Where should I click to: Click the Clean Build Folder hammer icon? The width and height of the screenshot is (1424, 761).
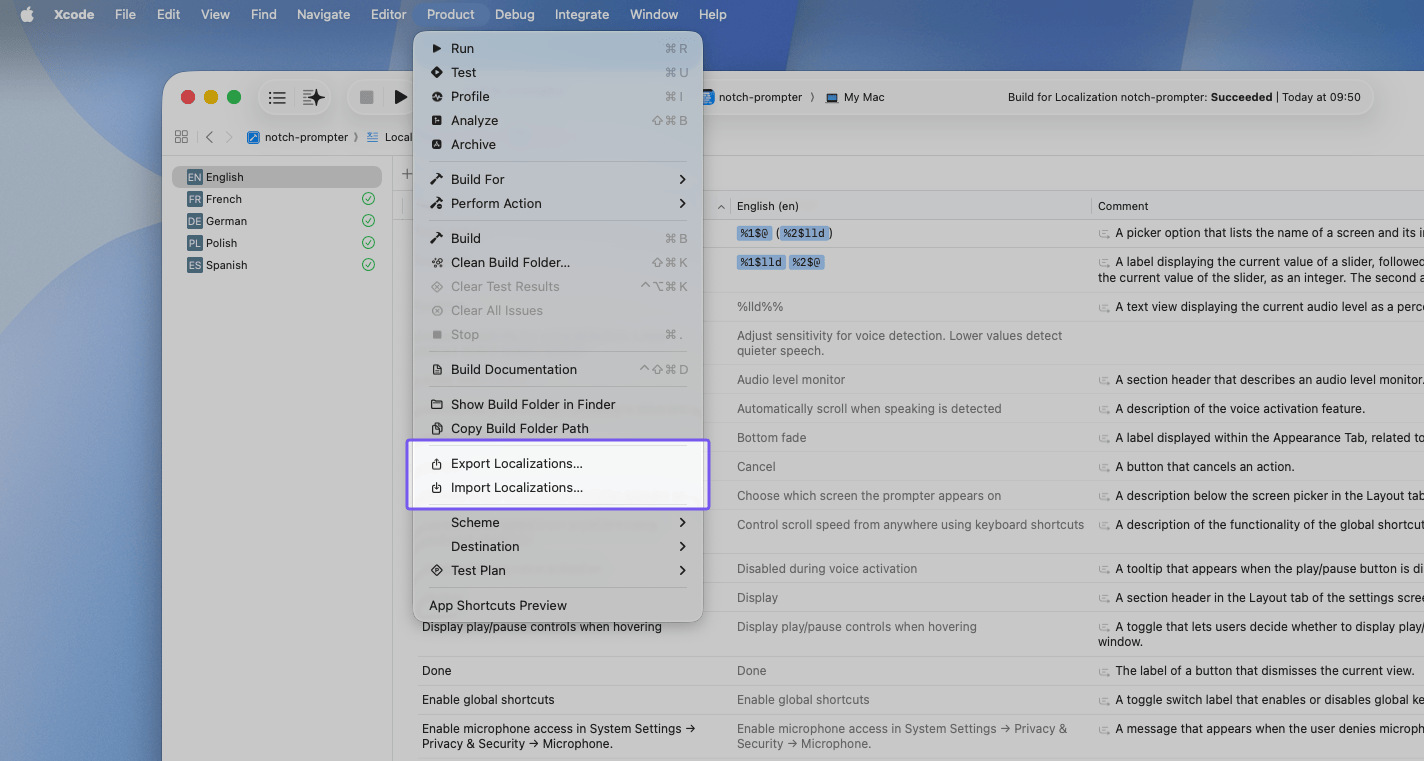point(436,262)
